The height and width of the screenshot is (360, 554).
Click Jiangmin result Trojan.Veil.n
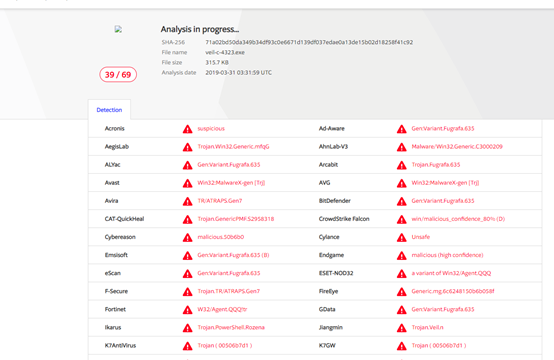tap(428, 327)
